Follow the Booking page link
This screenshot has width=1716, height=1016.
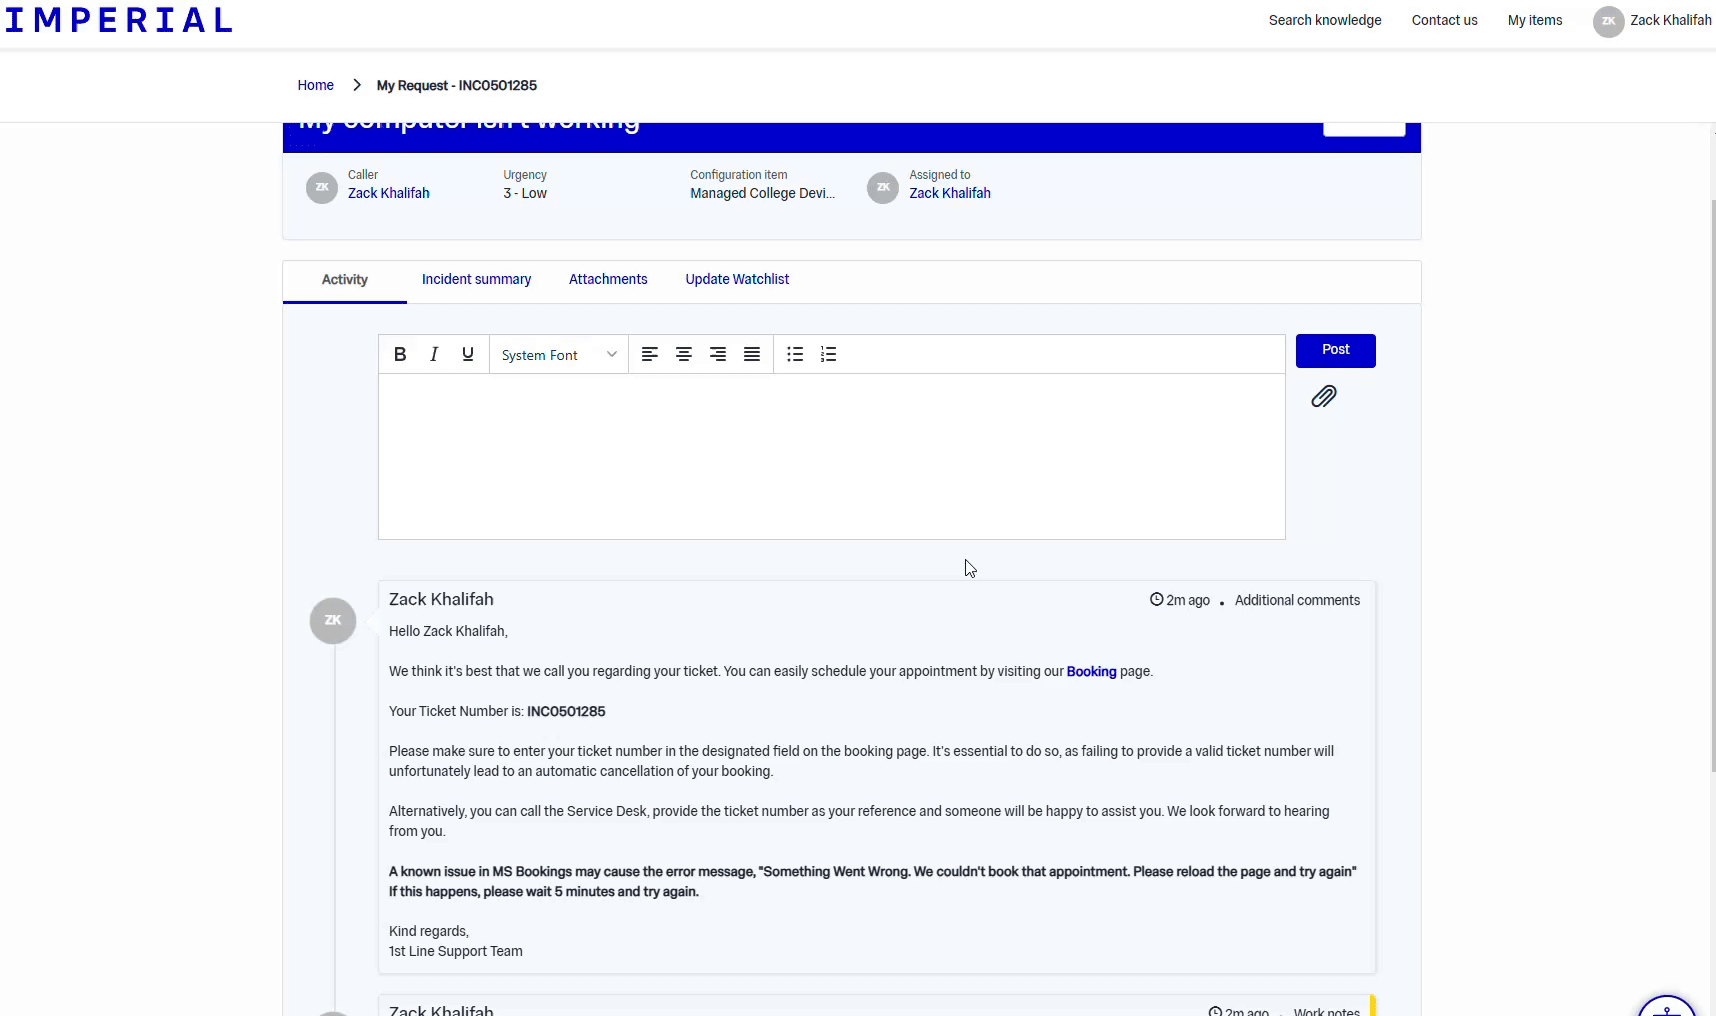tap(1091, 672)
